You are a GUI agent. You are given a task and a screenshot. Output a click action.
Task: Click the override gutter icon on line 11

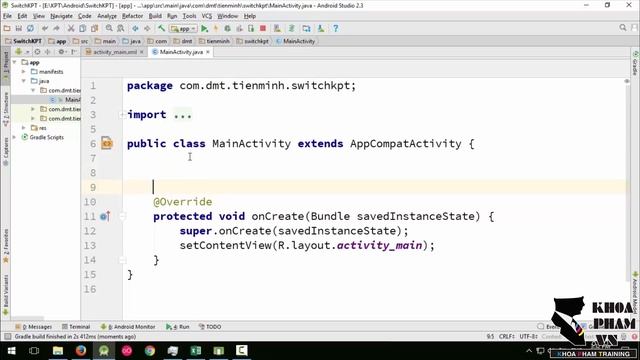pos(105,216)
